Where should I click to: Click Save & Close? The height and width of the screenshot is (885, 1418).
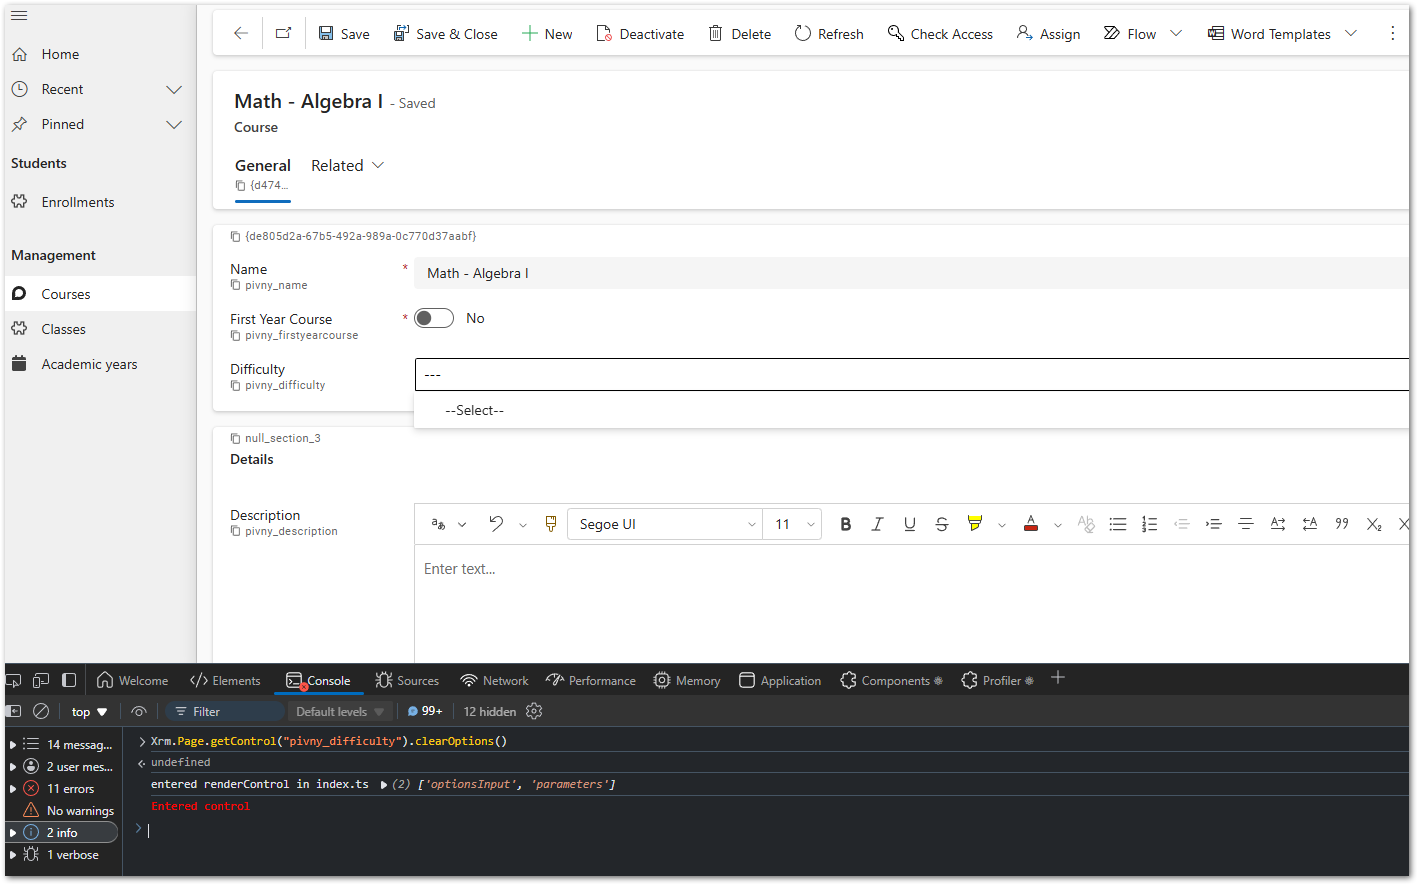(445, 33)
